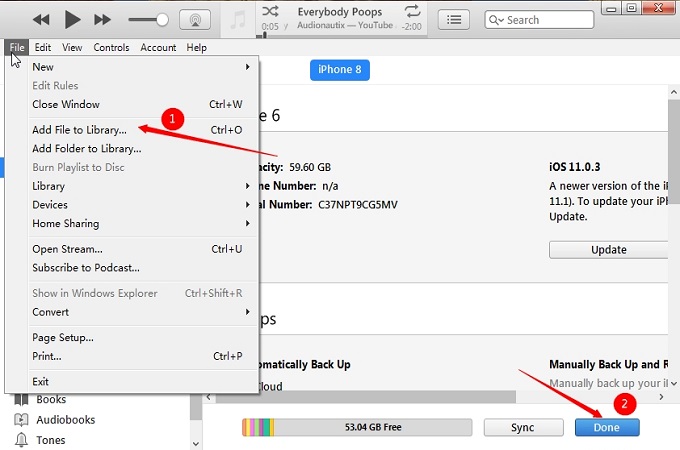The width and height of the screenshot is (680, 450).
Task: Click the Done button
Action: pos(607,427)
